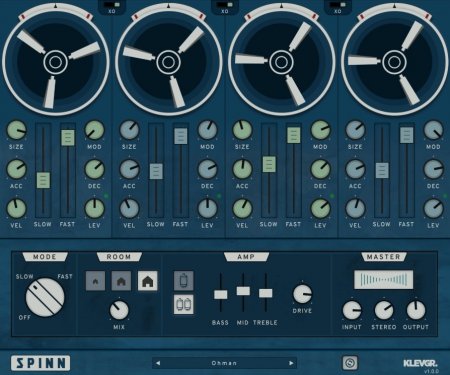Click the first rotor spinning wheel
This screenshot has height=375, width=450.
tap(55, 62)
